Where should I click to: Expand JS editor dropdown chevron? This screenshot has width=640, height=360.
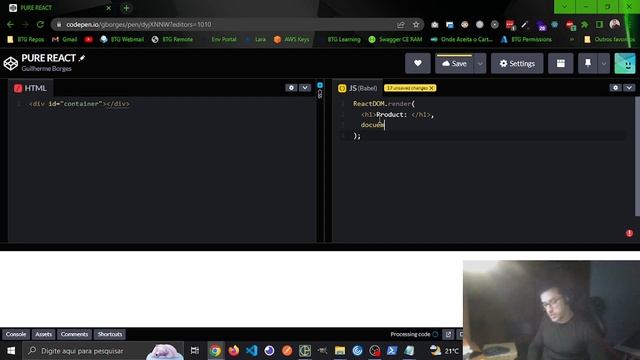pyautogui.click(x=629, y=88)
